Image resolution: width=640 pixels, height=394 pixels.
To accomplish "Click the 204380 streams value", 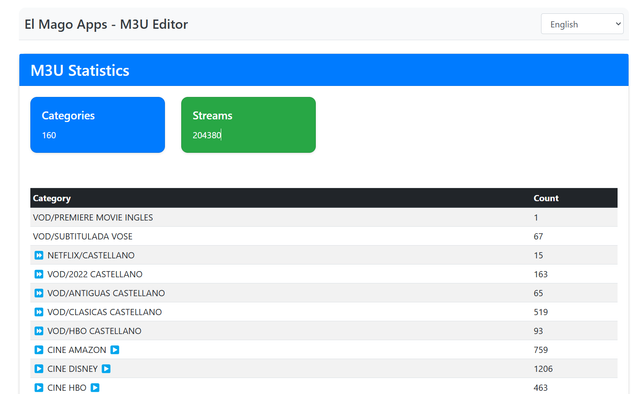I will tap(207, 135).
